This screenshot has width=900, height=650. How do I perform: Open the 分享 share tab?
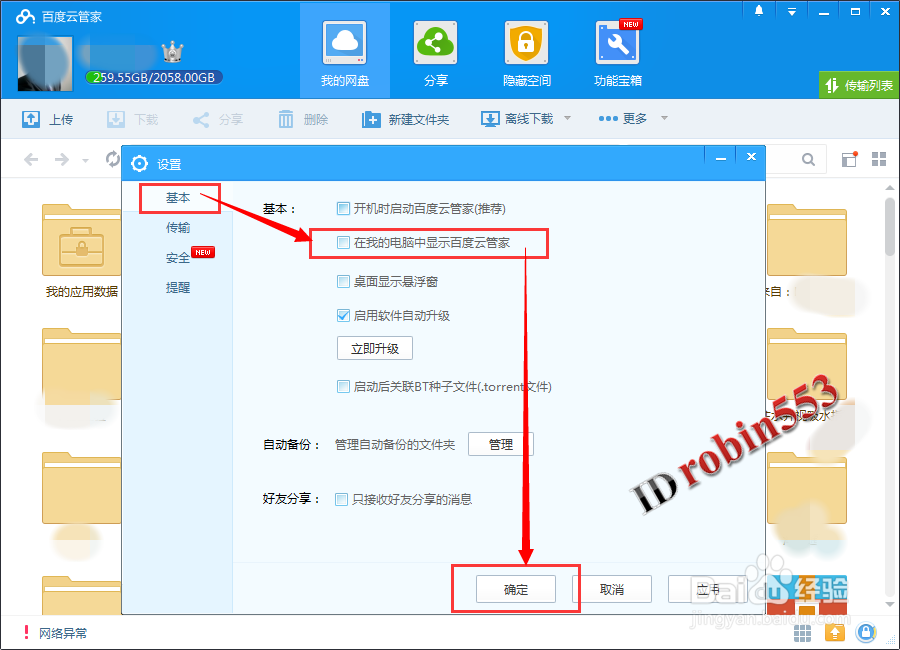pyautogui.click(x=435, y=53)
